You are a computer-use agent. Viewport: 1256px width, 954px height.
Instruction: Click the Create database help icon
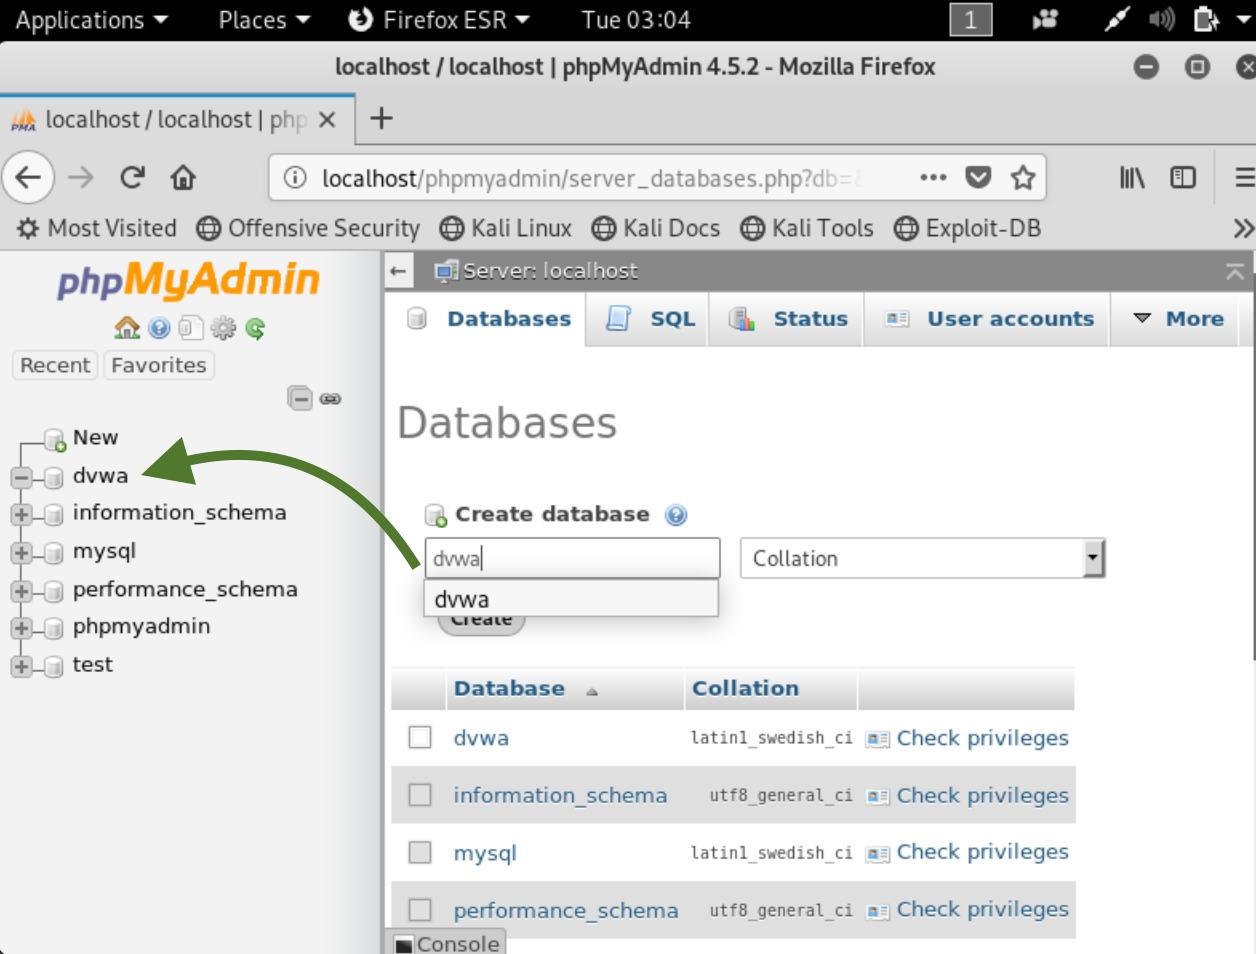tap(676, 515)
